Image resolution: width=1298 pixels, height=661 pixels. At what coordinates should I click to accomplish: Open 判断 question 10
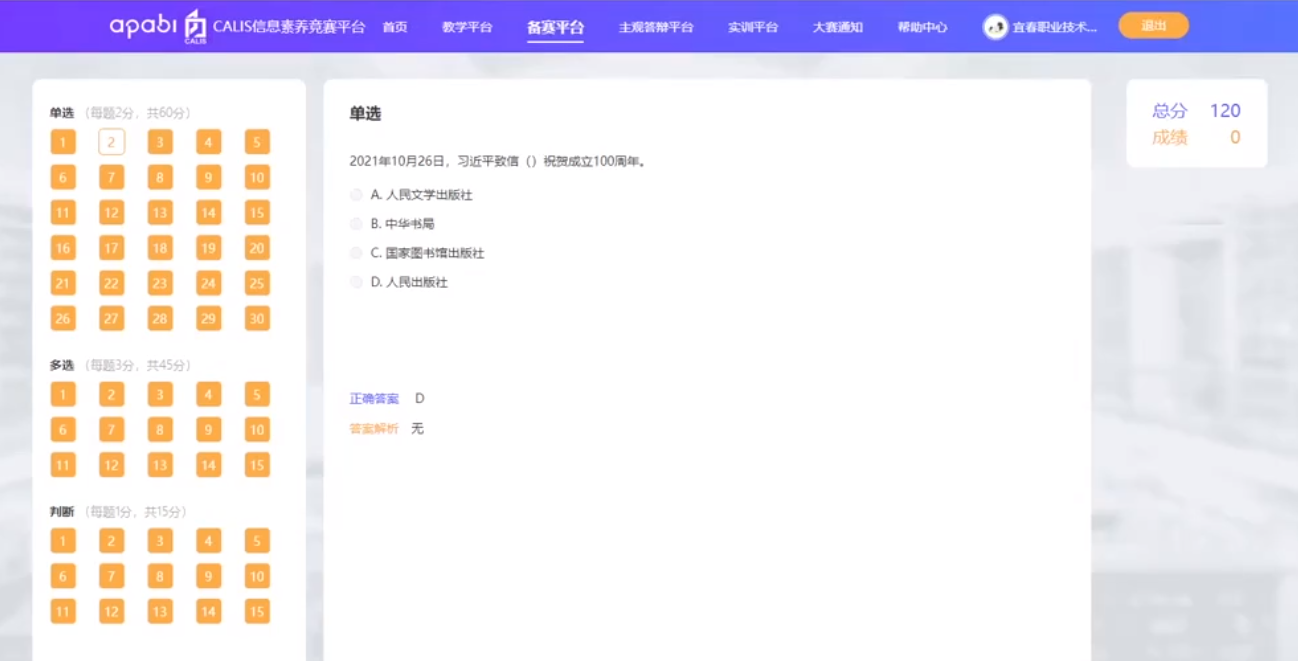[x=257, y=576]
